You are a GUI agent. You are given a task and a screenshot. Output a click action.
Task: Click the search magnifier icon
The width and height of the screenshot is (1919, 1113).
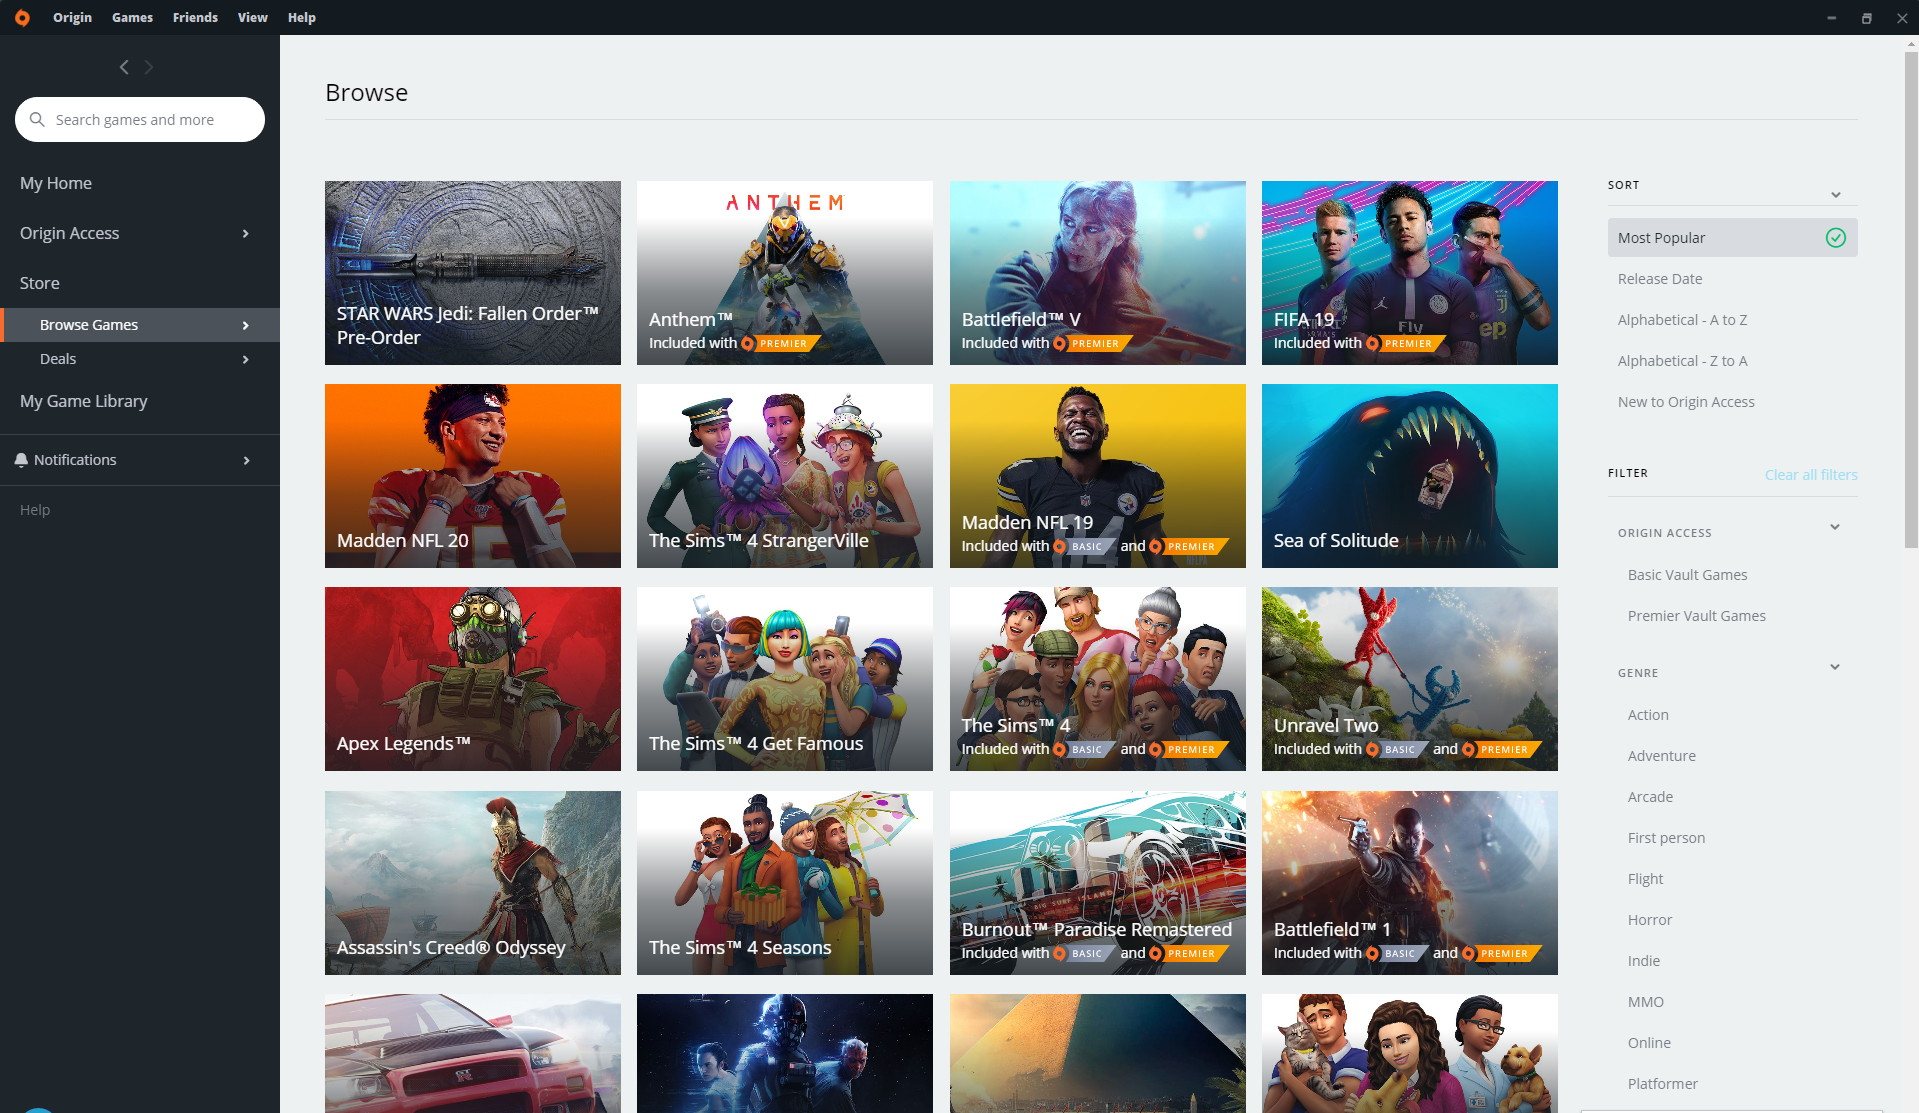[37, 119]
